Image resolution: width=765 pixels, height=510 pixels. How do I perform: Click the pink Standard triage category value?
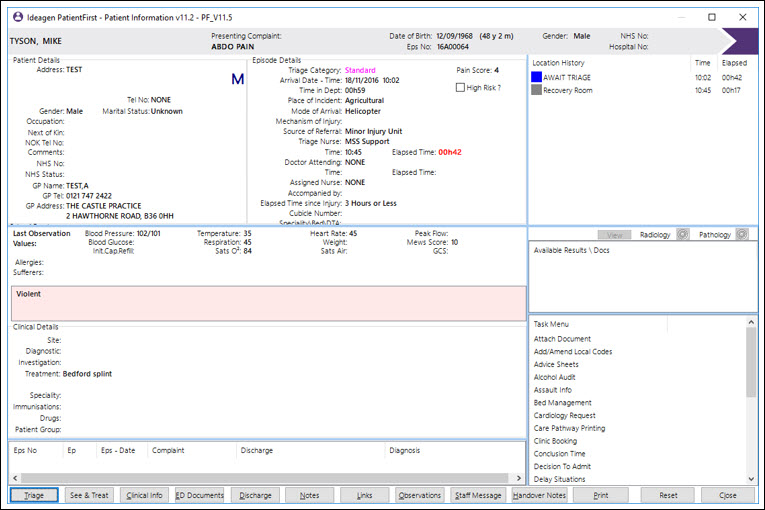pyautogui.click(x=360, y=70)
